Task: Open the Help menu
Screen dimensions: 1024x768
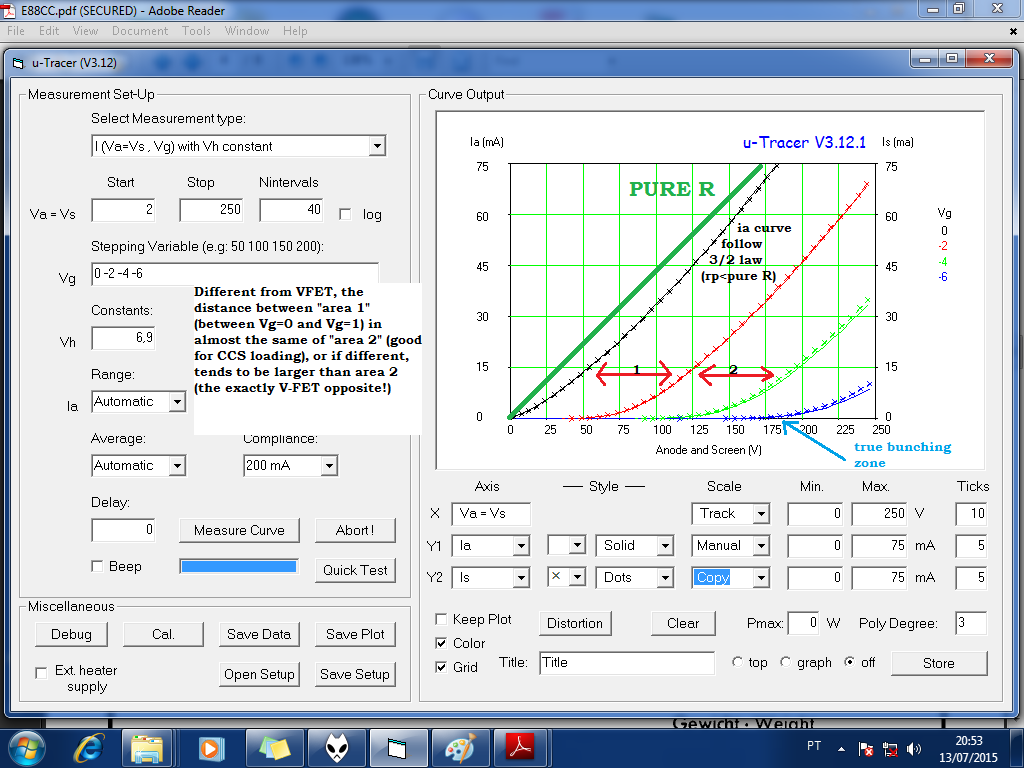Action: (x=295, y=31)
